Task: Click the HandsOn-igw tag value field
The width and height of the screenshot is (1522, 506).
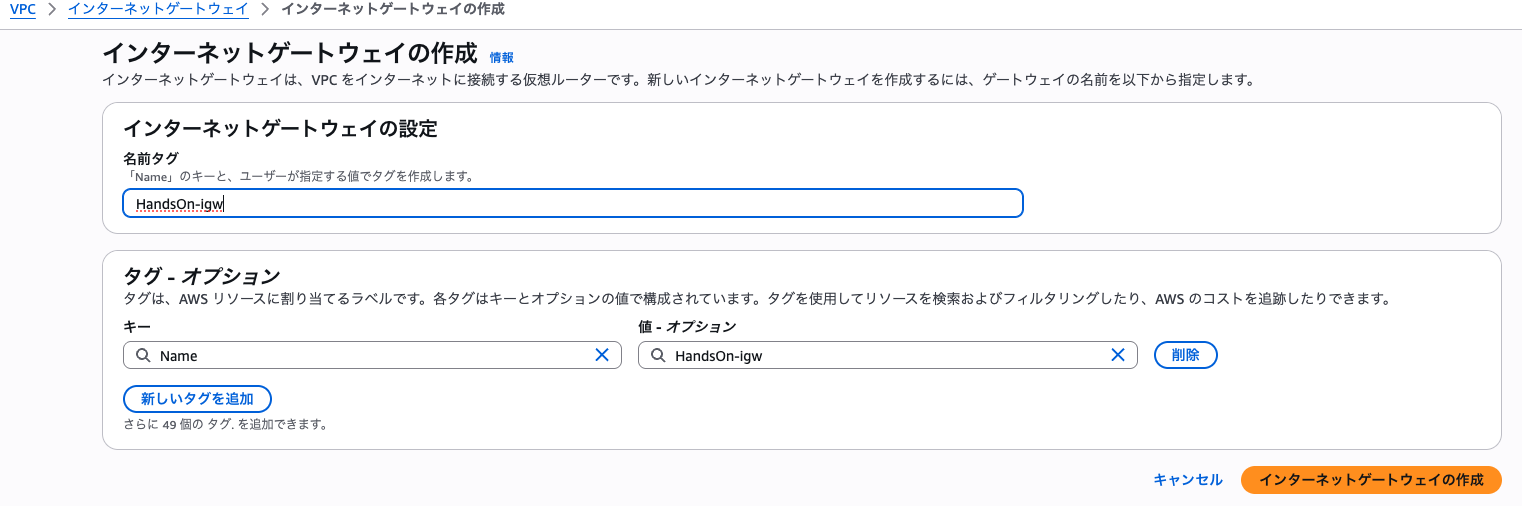Action: [887, 355]
